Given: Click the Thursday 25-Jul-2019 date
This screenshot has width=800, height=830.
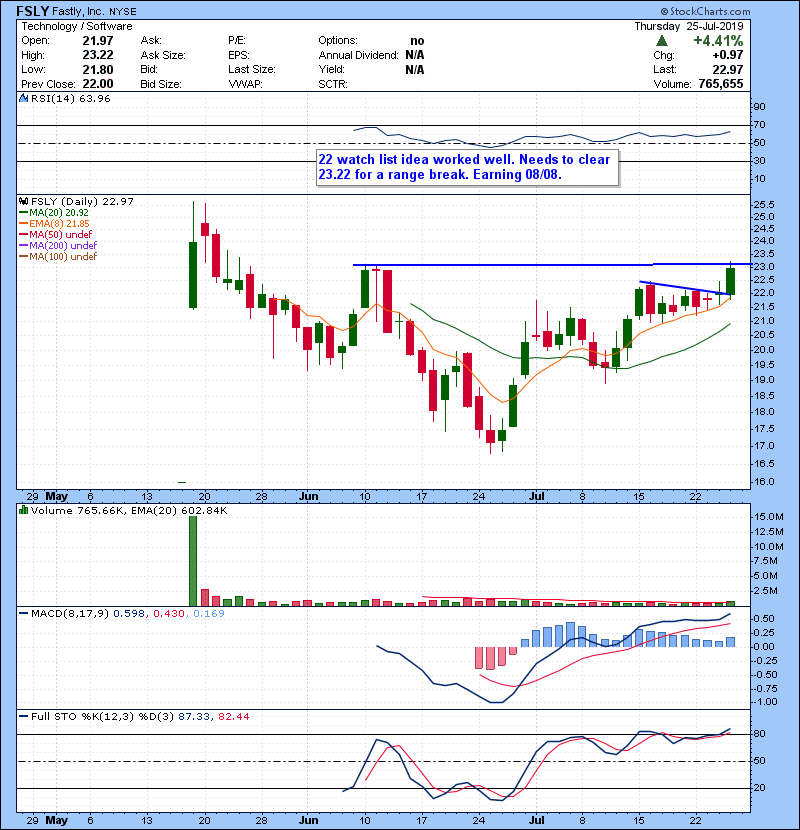Looking at the screenshot, I should tap(689, 26).
